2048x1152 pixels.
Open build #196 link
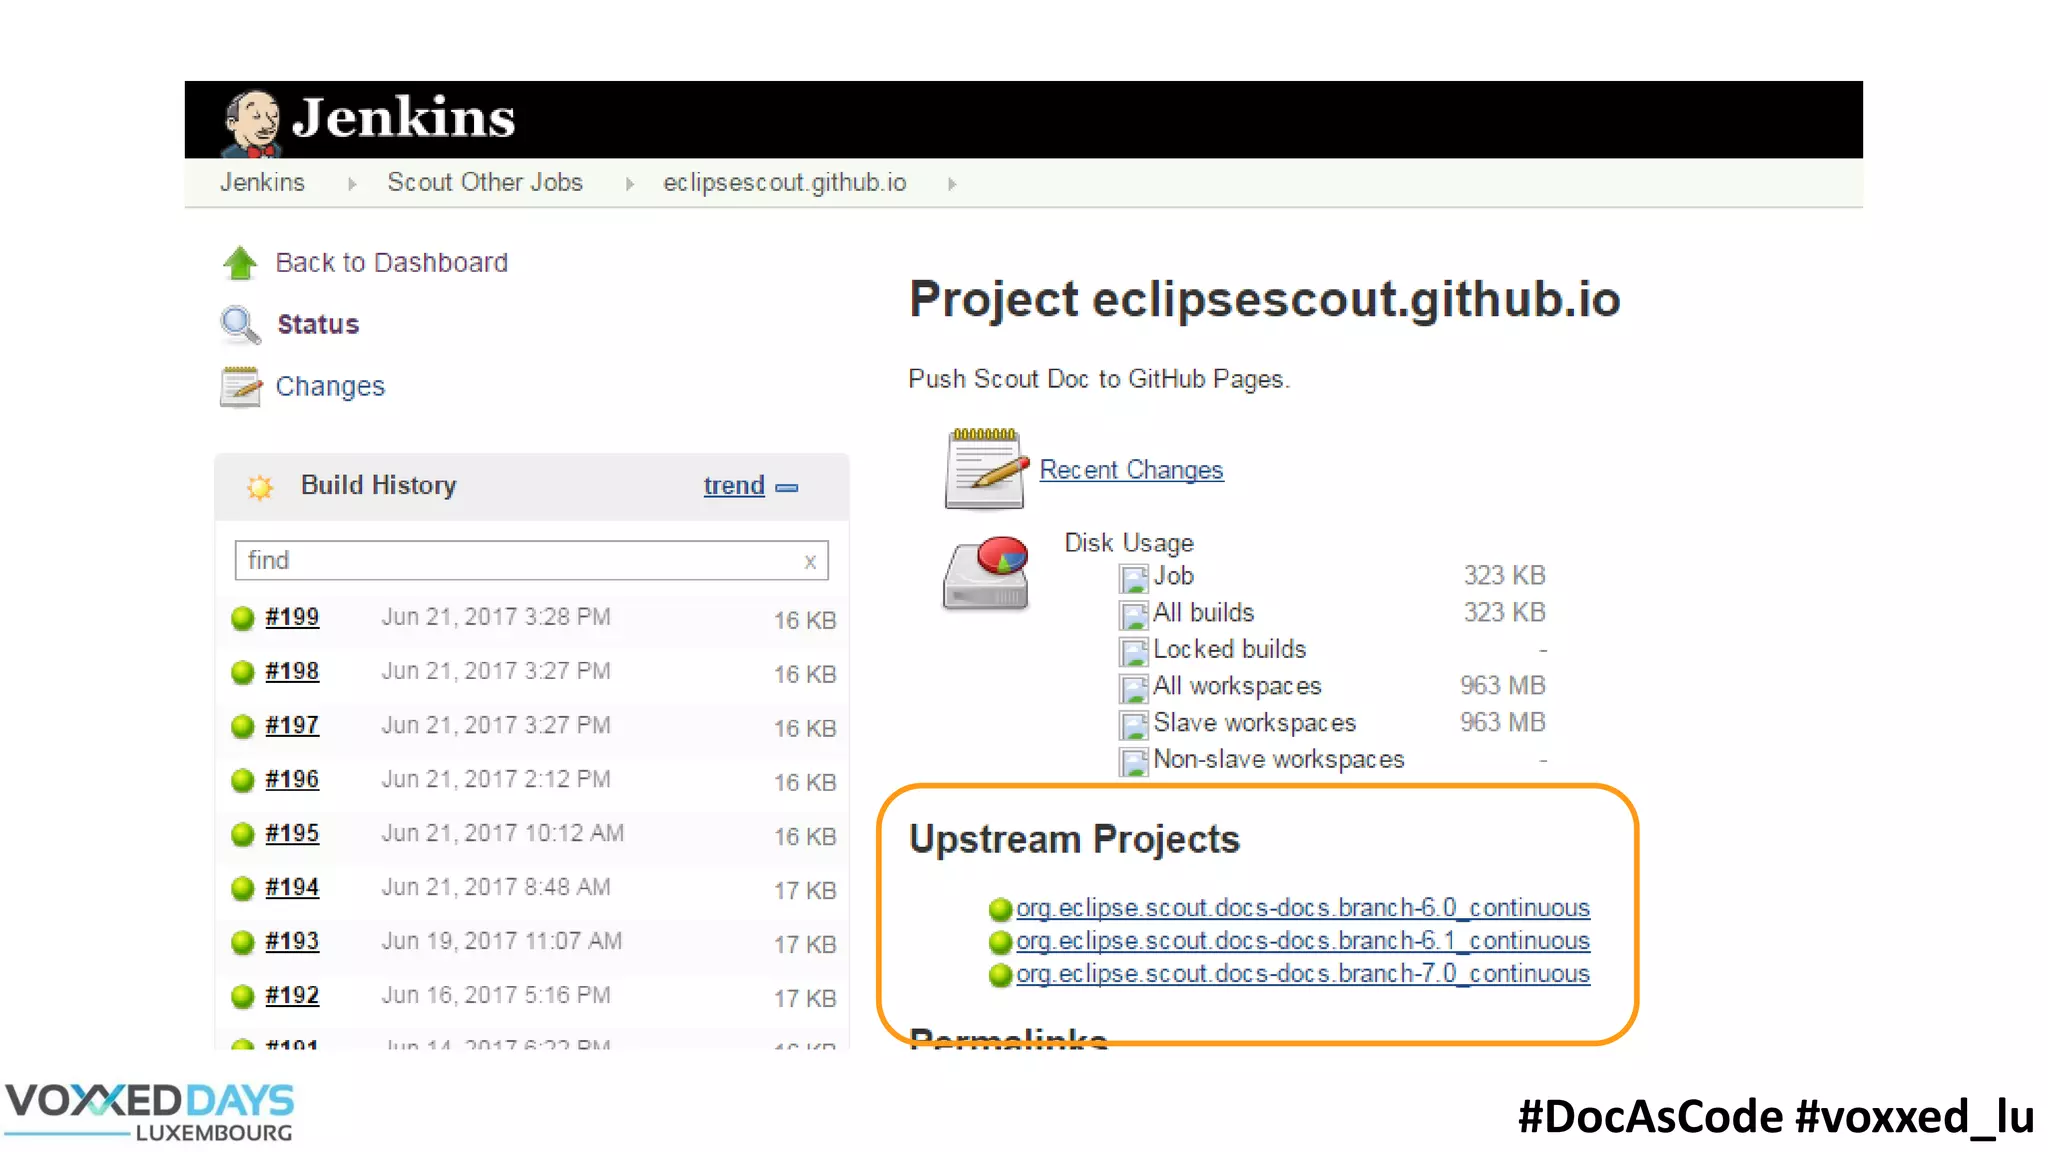coord(292,779)
